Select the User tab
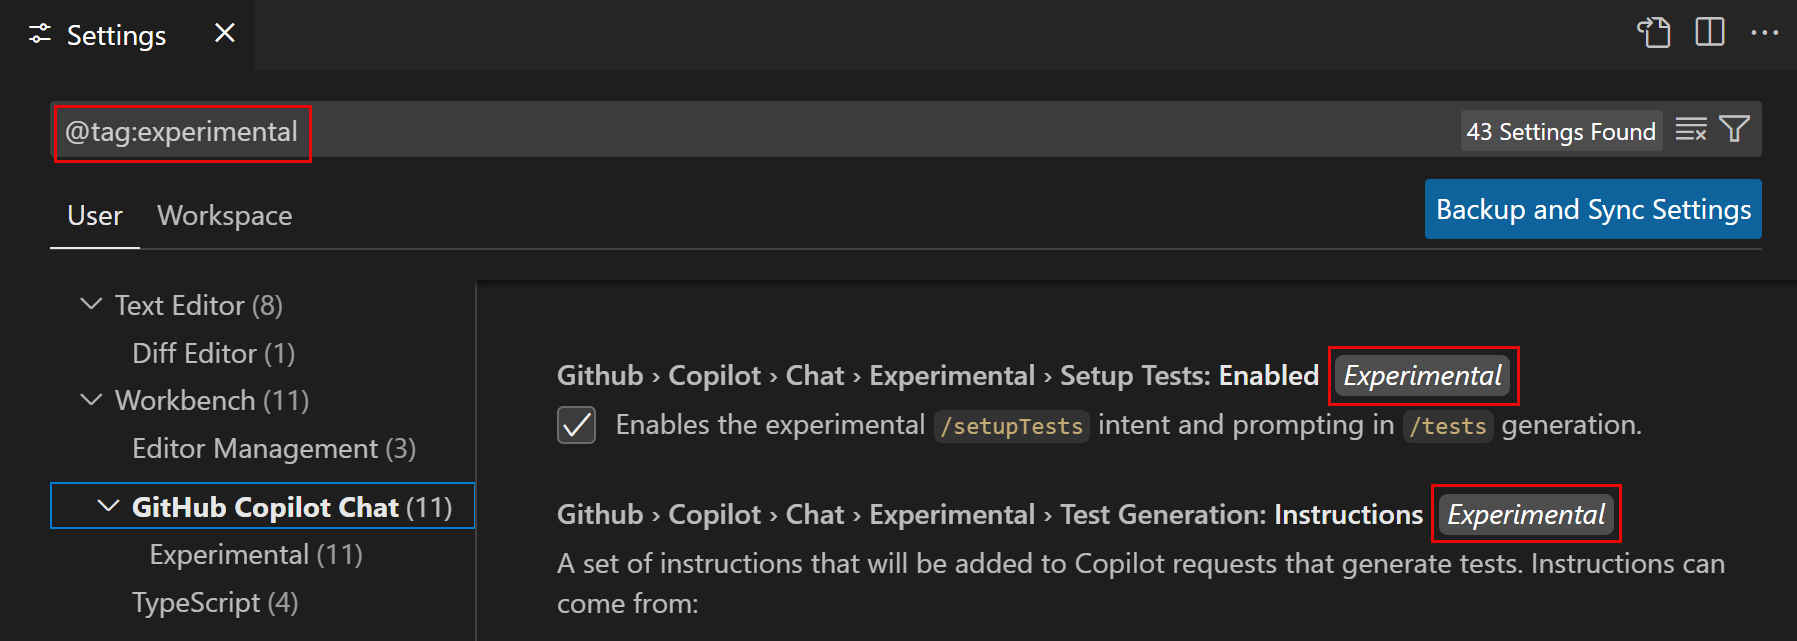The height and width of the screenshot is (641, 1797). coord(94,215)
